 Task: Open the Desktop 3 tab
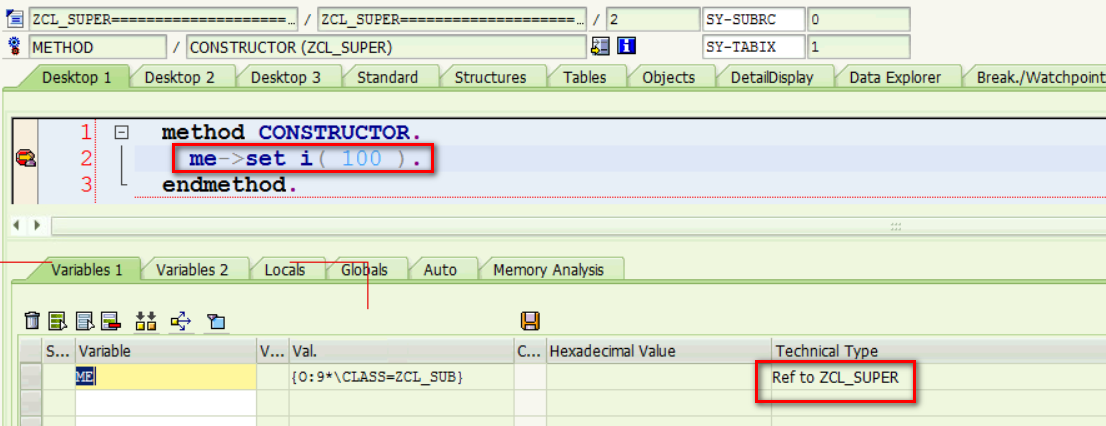point(285,78)
